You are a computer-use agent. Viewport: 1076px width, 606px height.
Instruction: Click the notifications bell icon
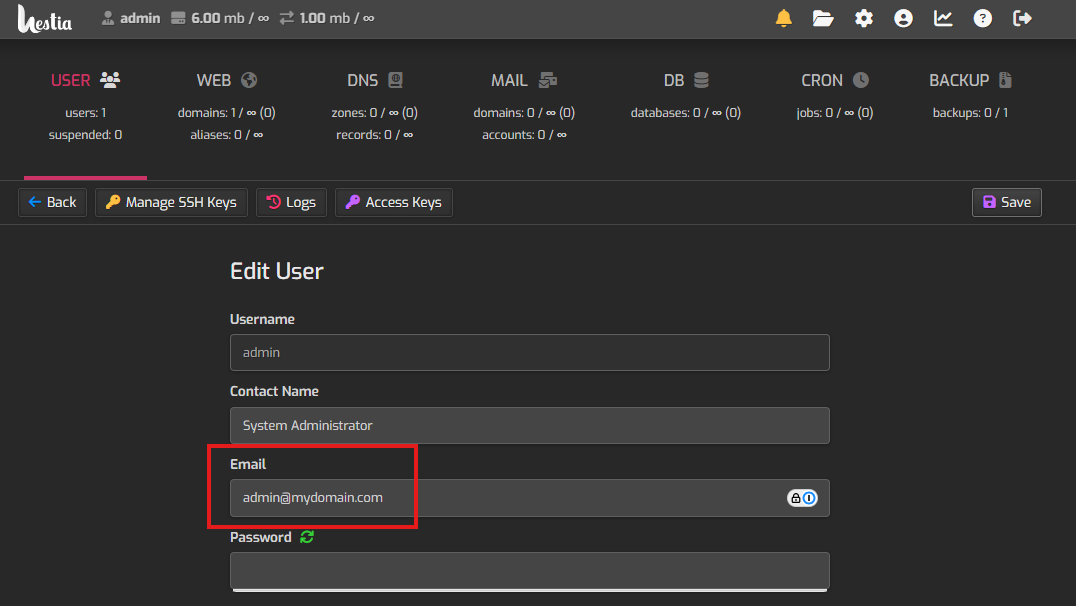click(x=783, y=18)
